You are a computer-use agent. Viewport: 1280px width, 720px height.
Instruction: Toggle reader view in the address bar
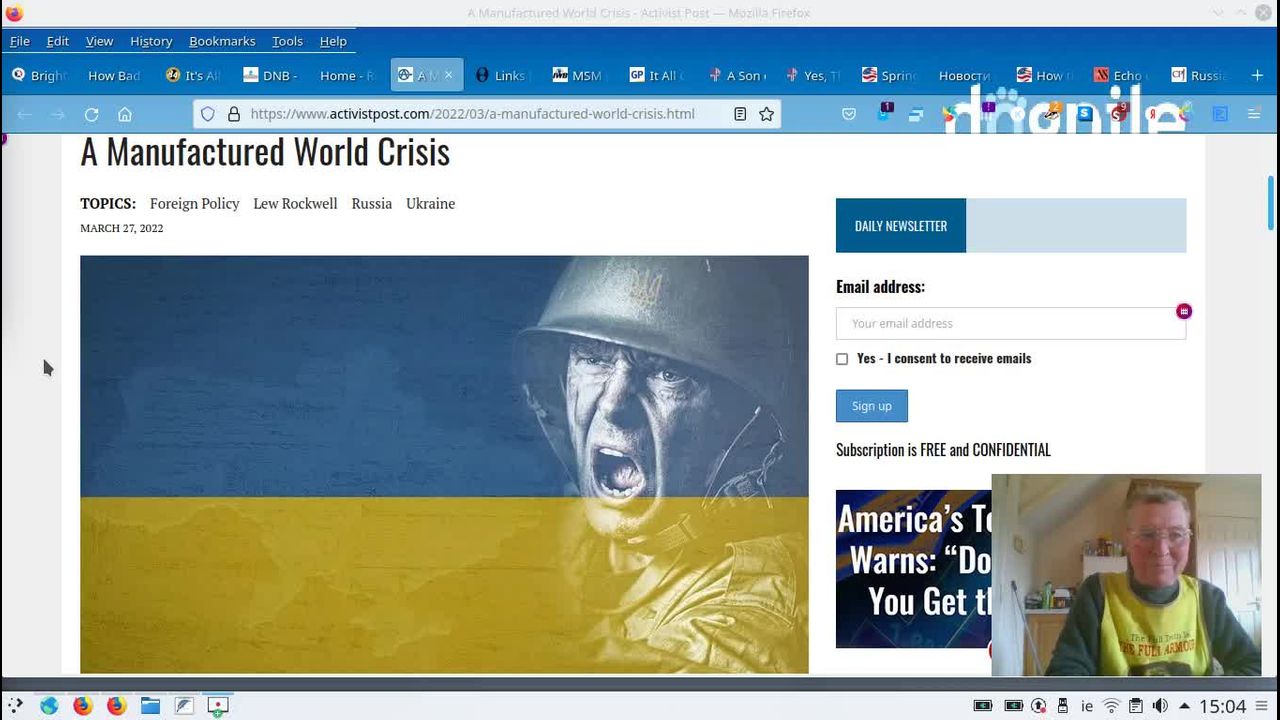tap(740, 114)
